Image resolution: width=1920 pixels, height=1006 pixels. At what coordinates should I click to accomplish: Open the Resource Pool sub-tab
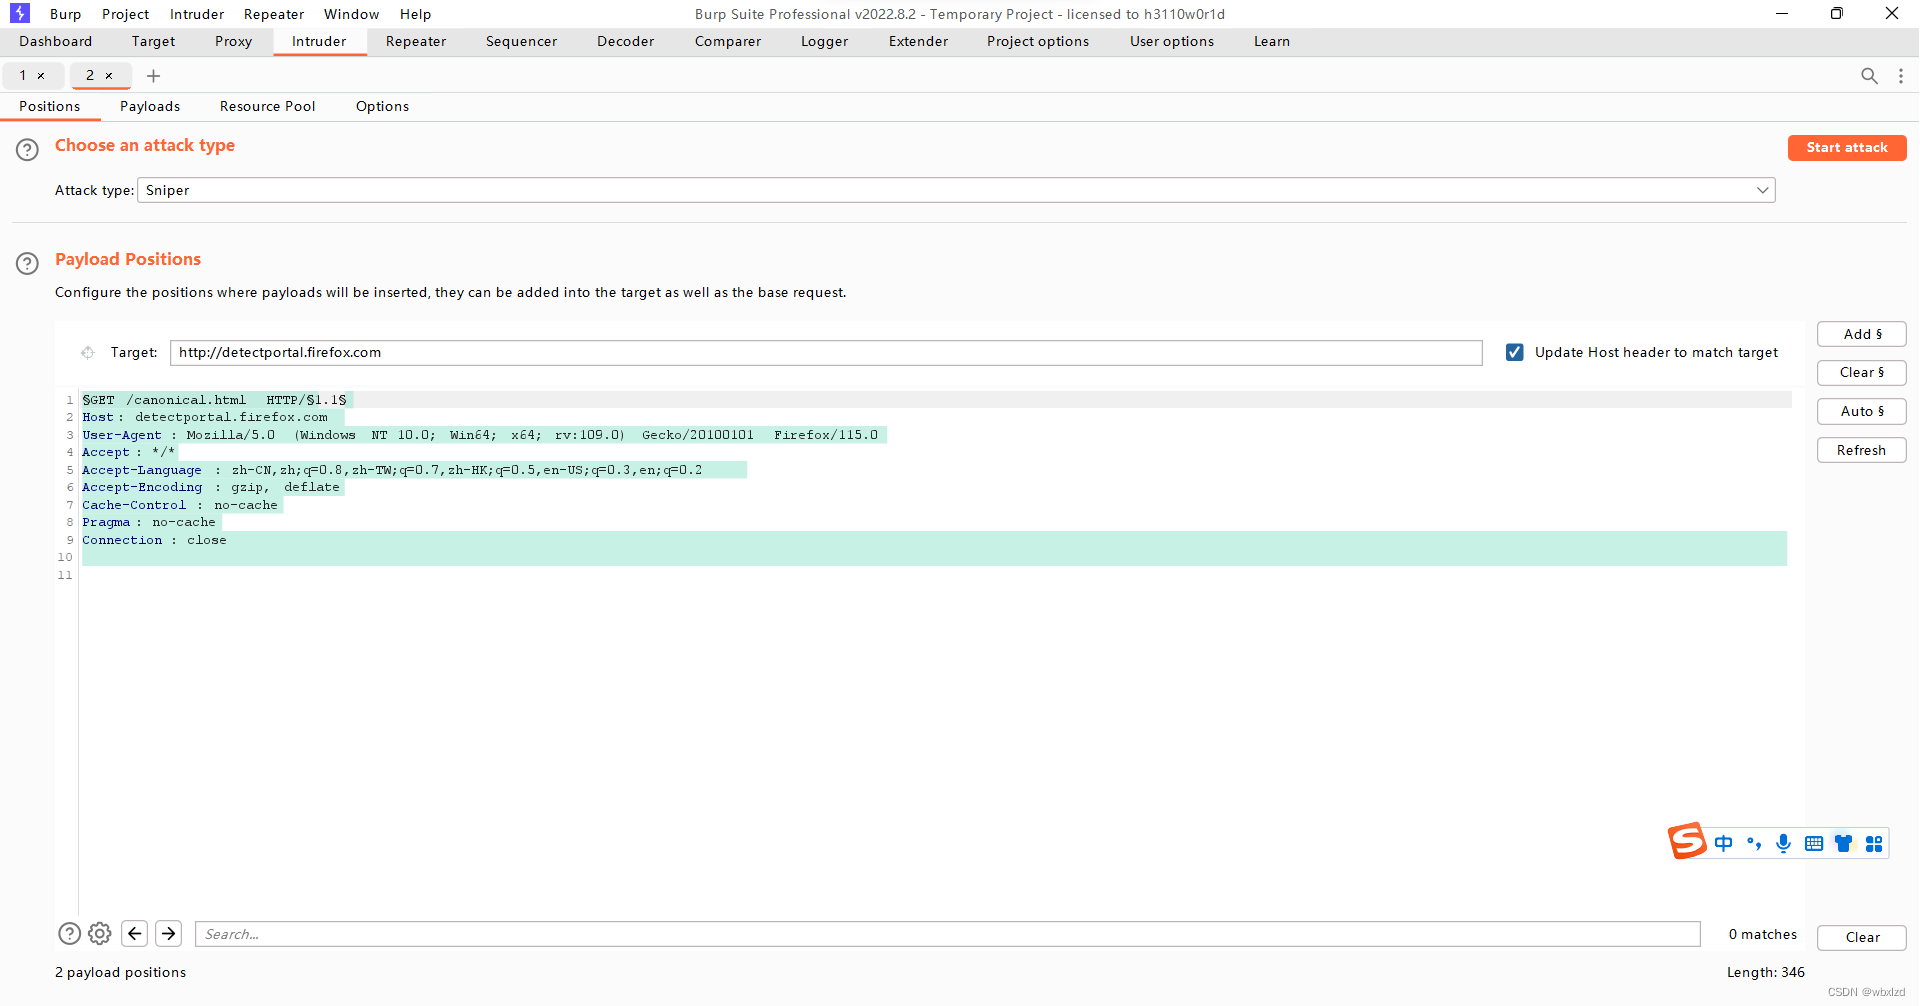(267, 106)
